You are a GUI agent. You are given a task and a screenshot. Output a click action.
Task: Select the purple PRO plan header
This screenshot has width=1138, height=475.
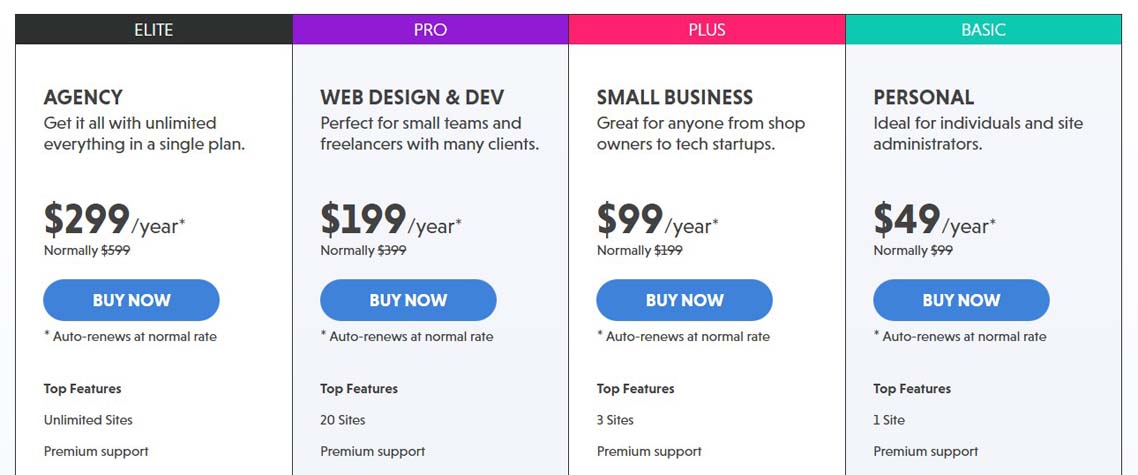click(430, 30)
